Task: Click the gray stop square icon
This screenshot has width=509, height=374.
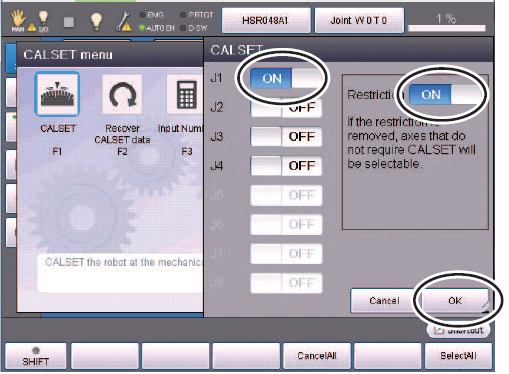Action: (x=69, y=22)
